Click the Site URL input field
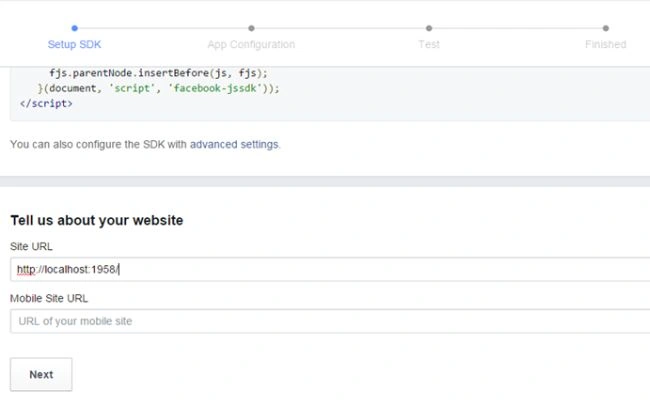This screenshot has height=405, width=650. (330, 269)
